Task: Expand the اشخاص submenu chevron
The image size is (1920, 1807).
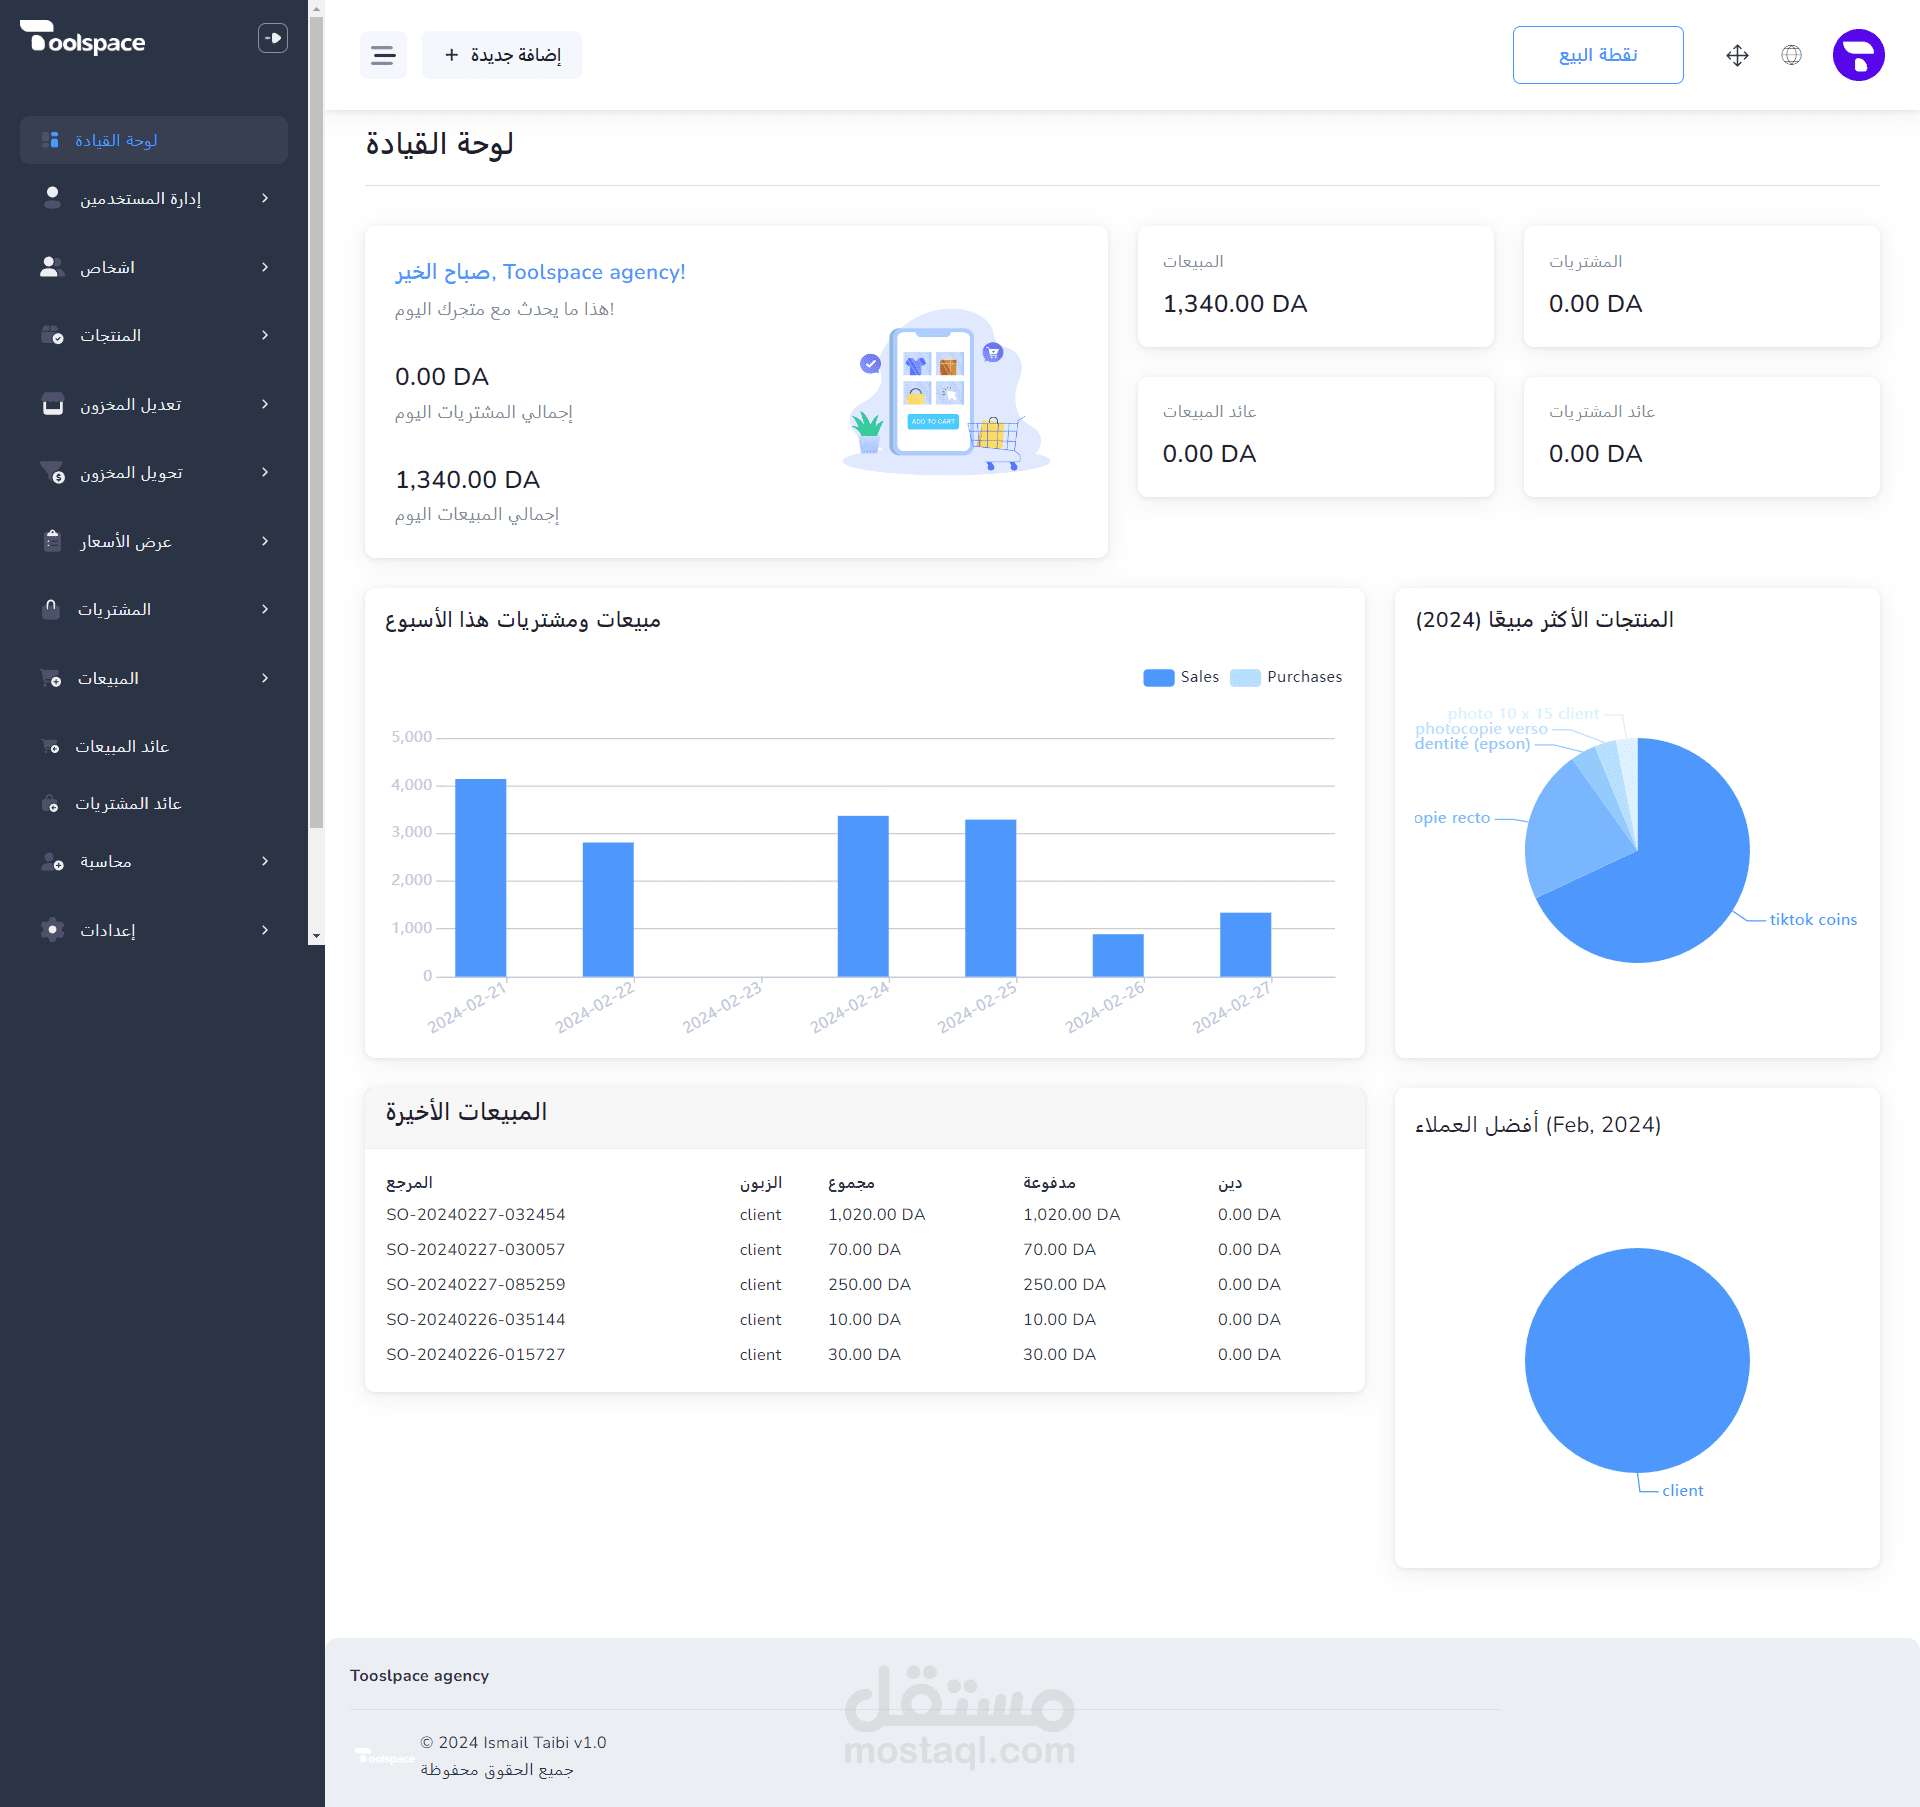Action: (x=265, y=267)
